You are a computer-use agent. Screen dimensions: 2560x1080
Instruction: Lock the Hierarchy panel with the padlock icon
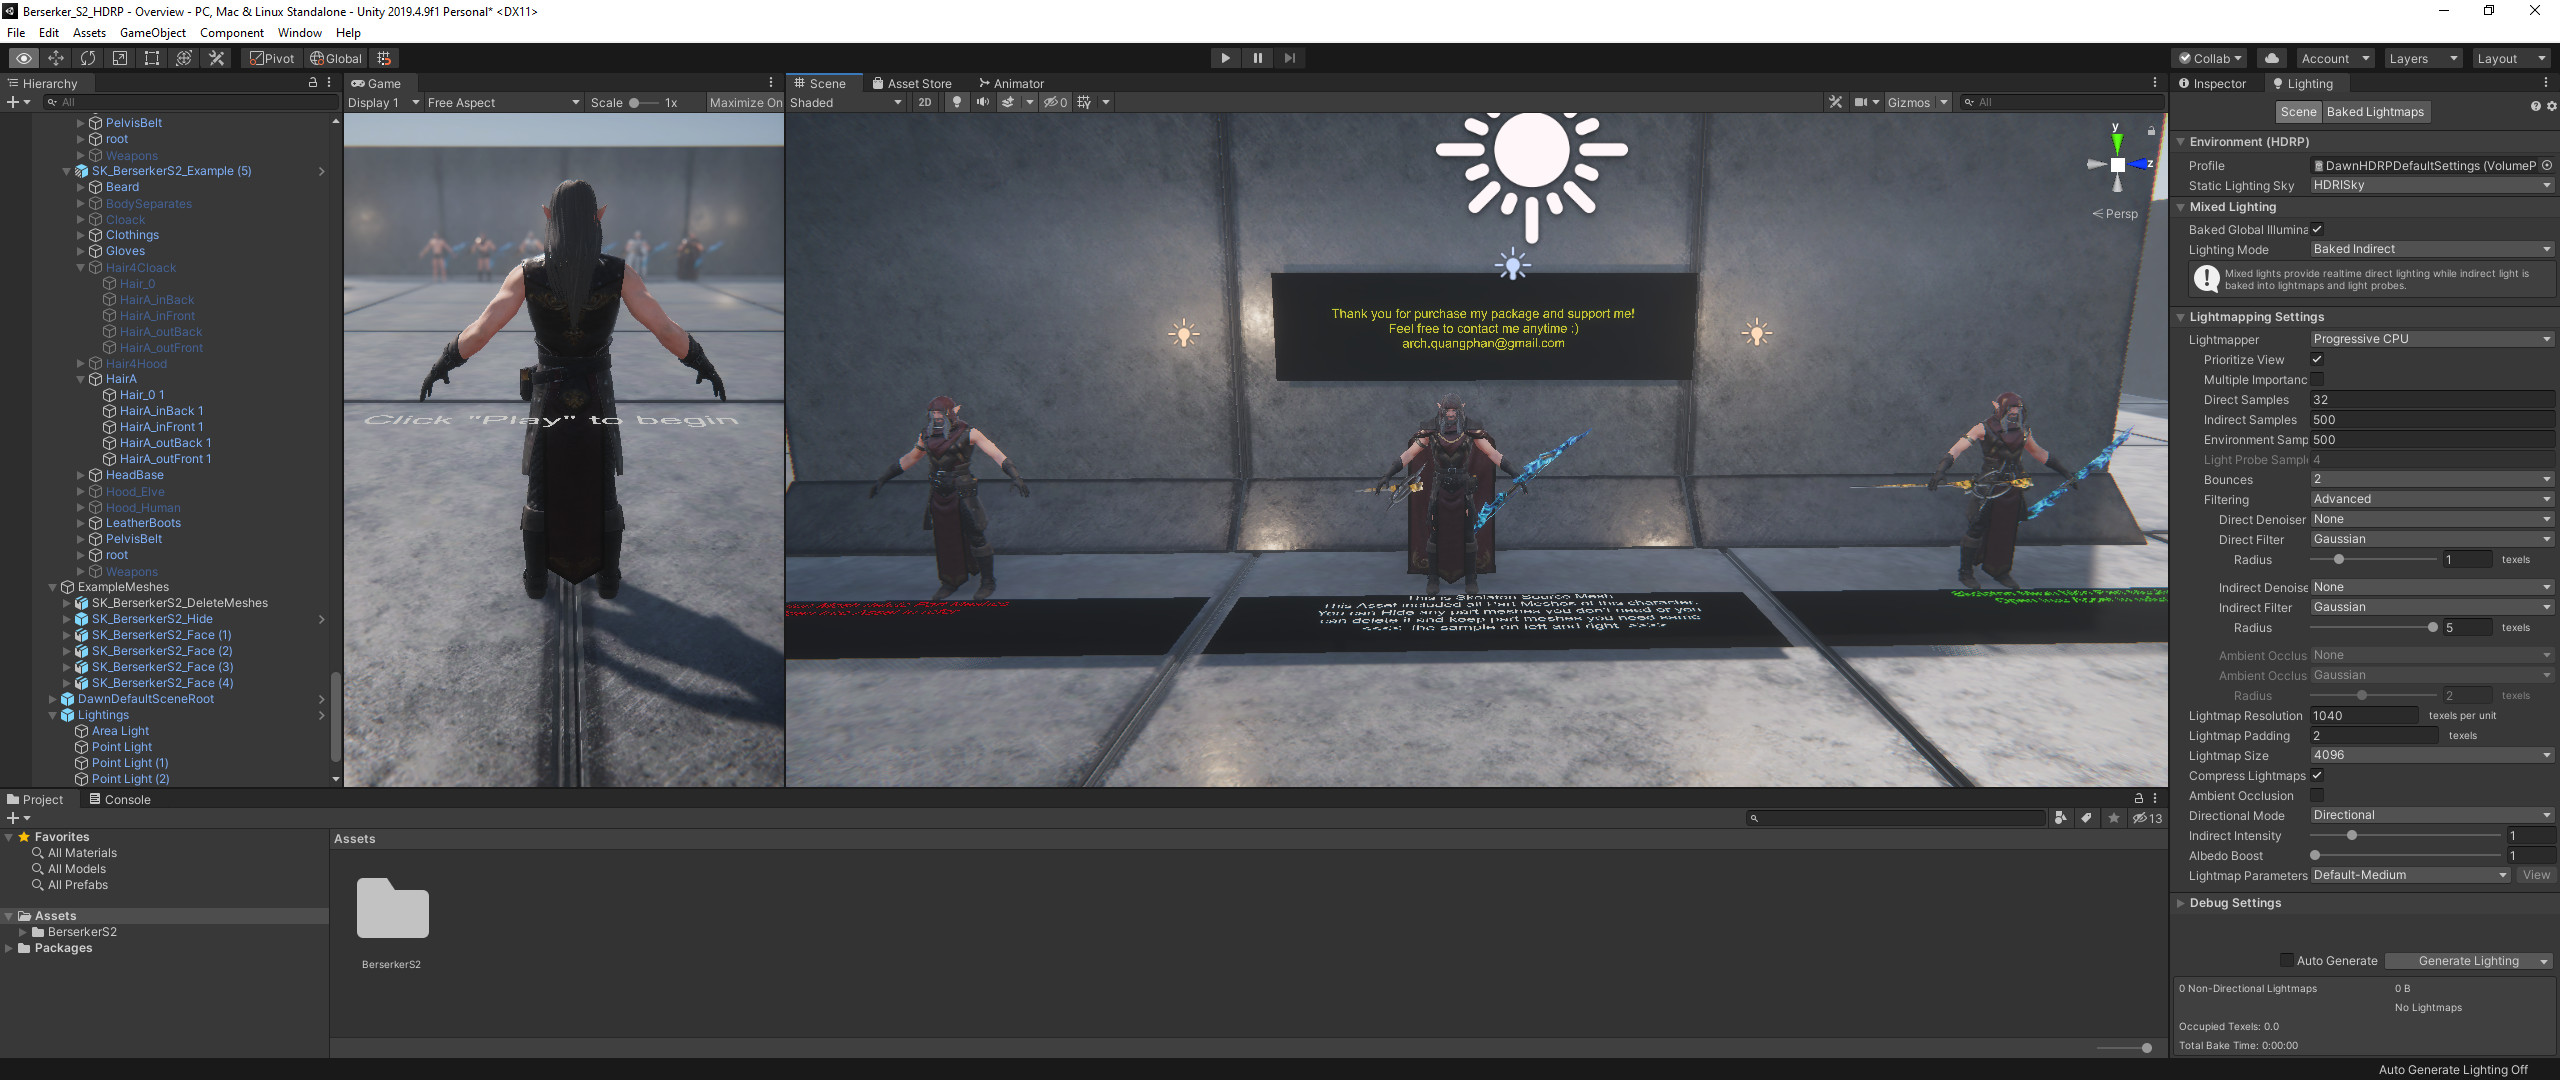tap(313, 83)
